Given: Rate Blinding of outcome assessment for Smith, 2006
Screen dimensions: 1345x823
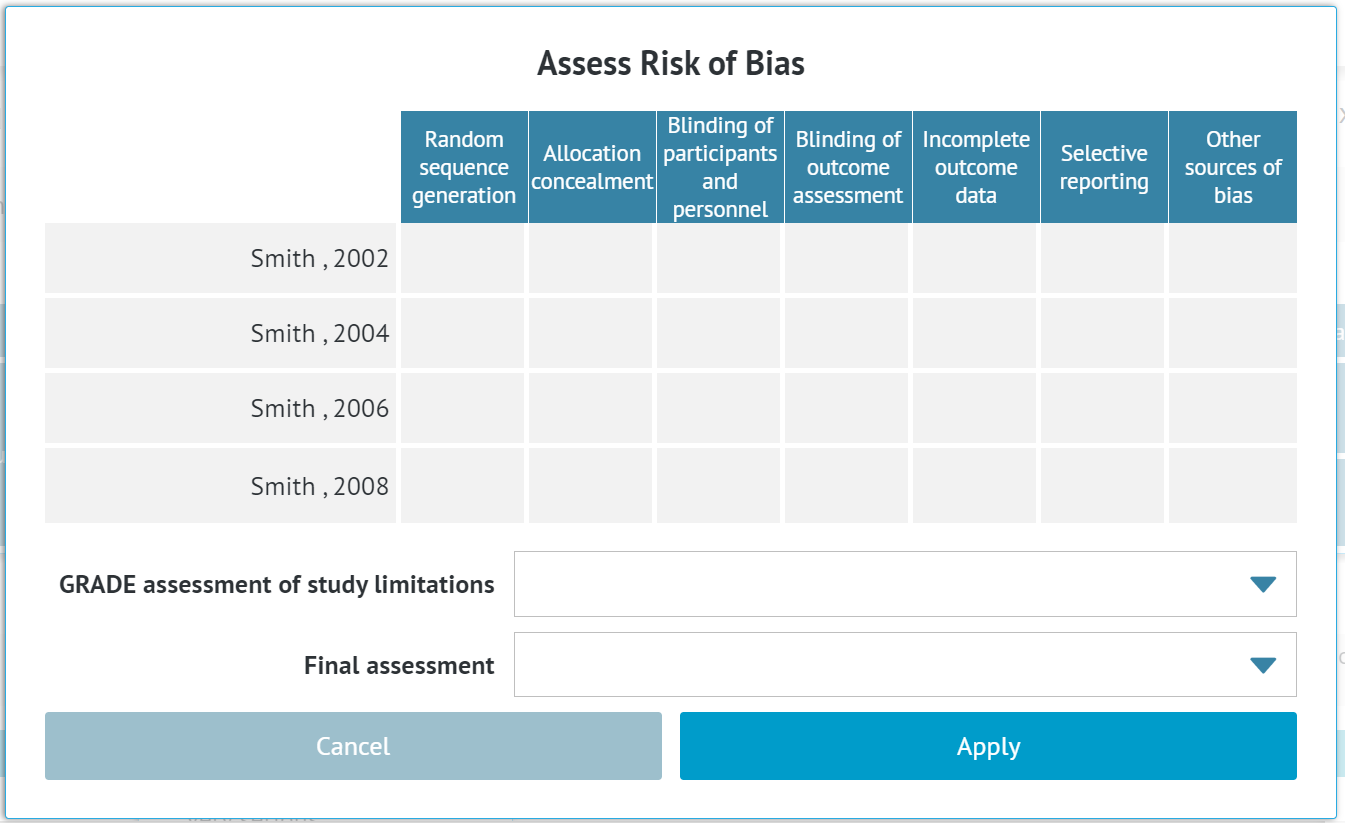Looking at the screenshot, I should 846,408.
